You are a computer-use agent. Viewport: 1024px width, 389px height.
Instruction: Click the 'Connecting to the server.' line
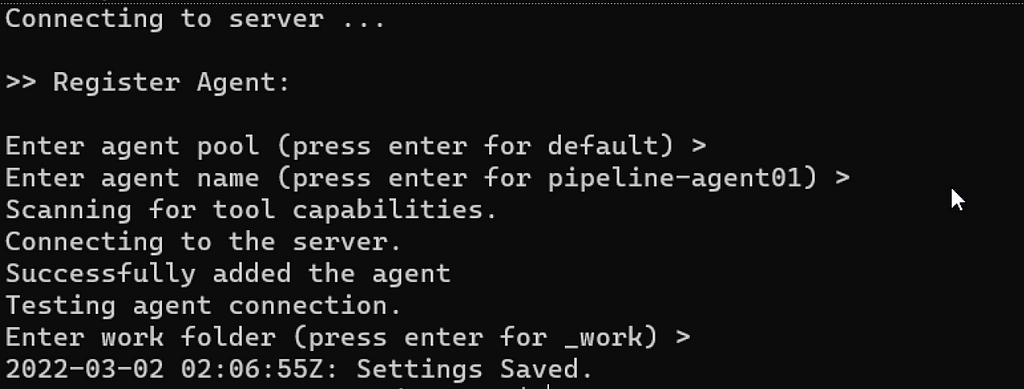(203, 242)
